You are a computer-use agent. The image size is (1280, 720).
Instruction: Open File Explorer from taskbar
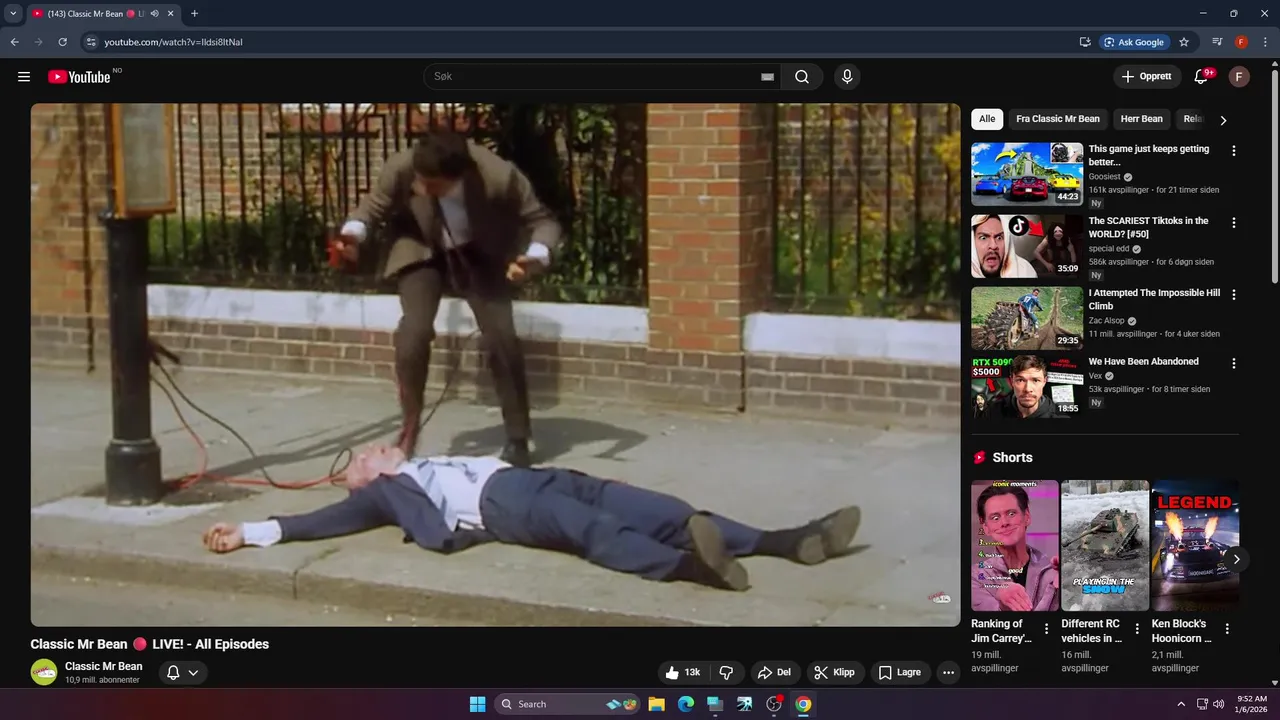click(656, 704)
